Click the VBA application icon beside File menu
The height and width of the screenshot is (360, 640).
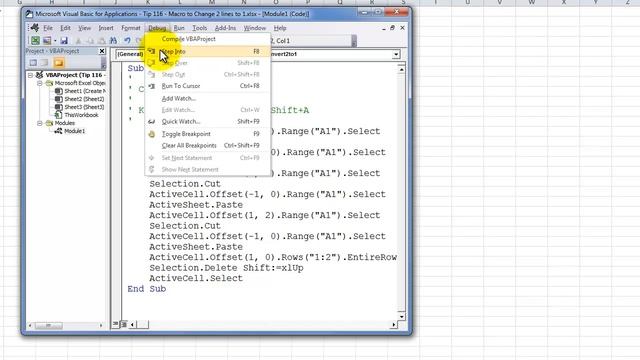(x=35, y=28)
